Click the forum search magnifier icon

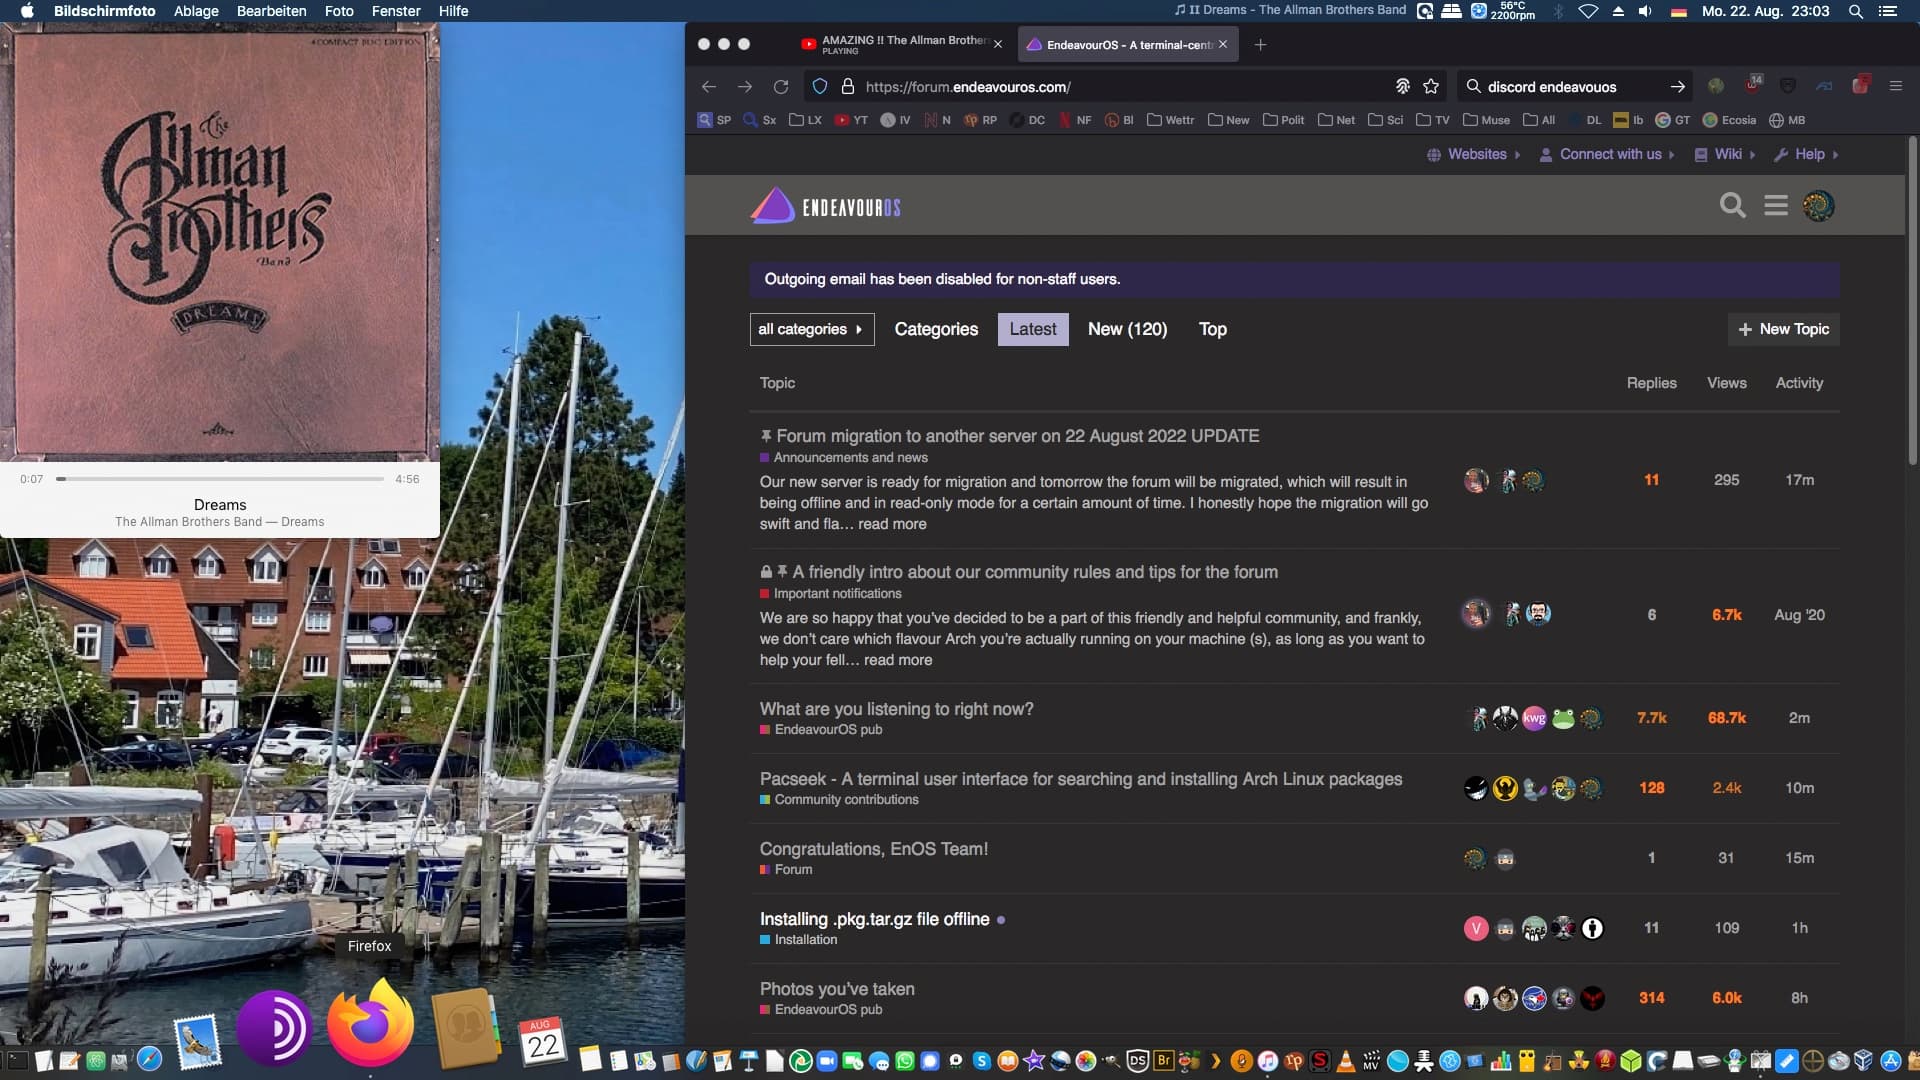tap(1732, 206)
